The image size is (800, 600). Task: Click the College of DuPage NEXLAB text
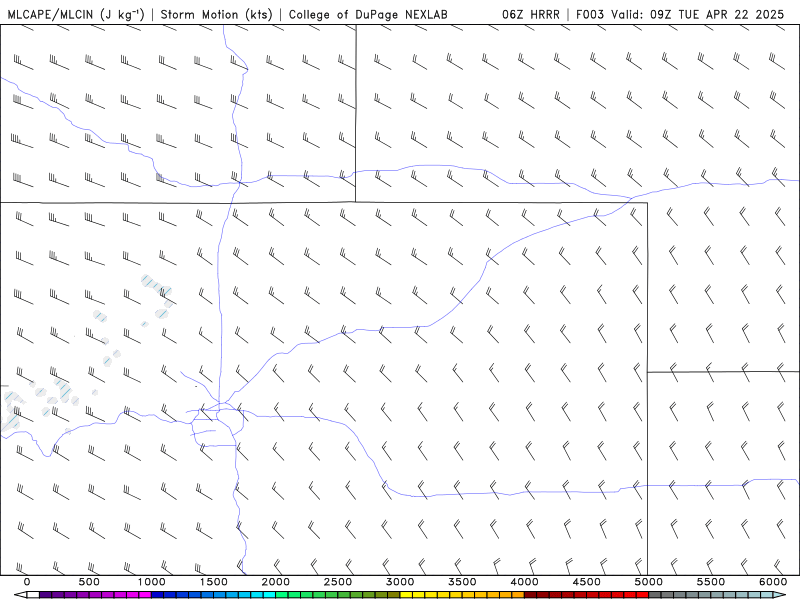coord(368,14)
